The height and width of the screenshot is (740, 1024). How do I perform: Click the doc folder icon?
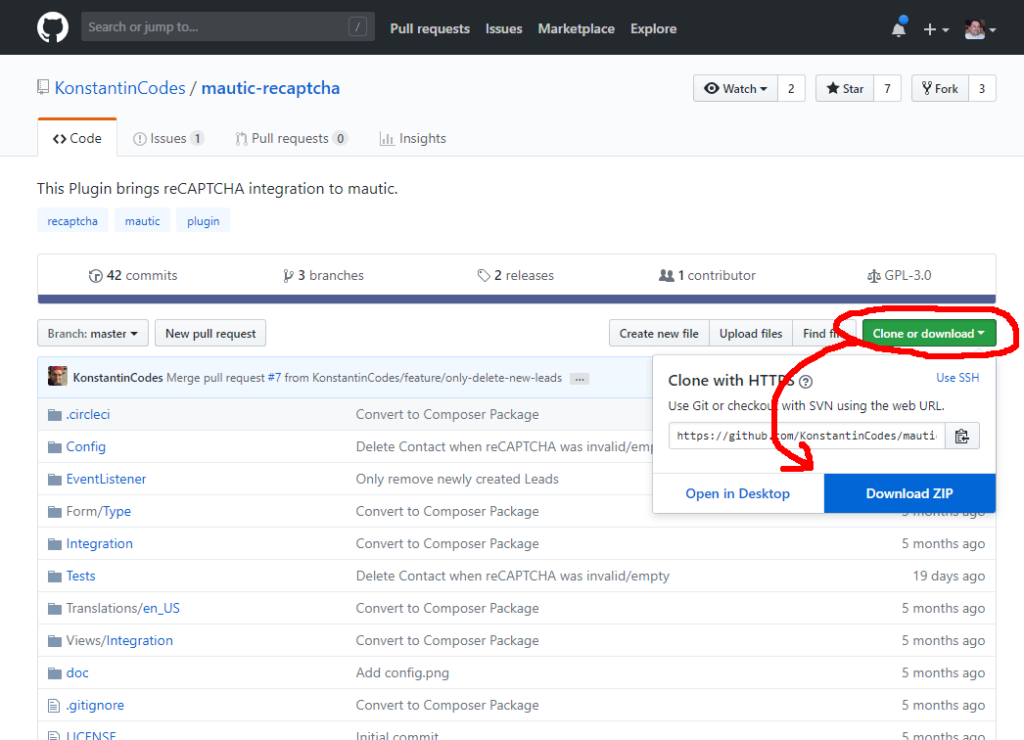click(x=55, y=673)
